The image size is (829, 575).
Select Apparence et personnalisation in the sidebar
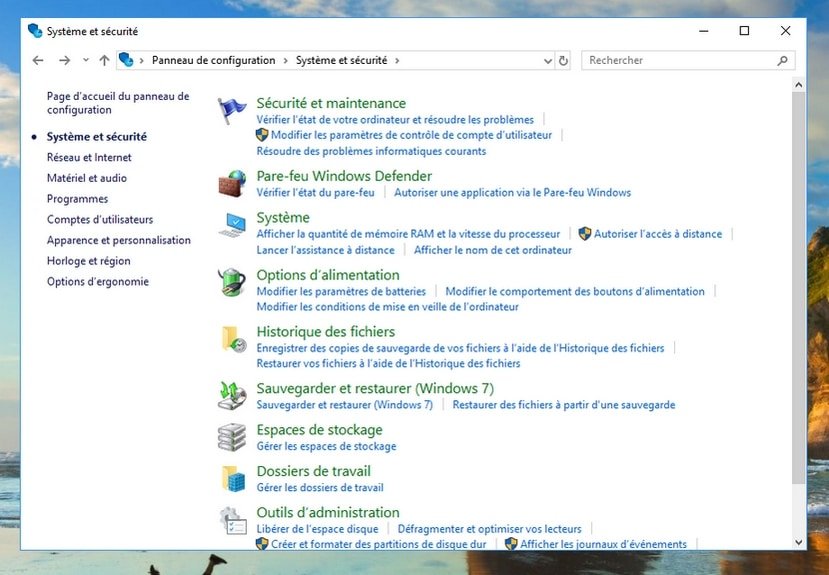point(118,240)
